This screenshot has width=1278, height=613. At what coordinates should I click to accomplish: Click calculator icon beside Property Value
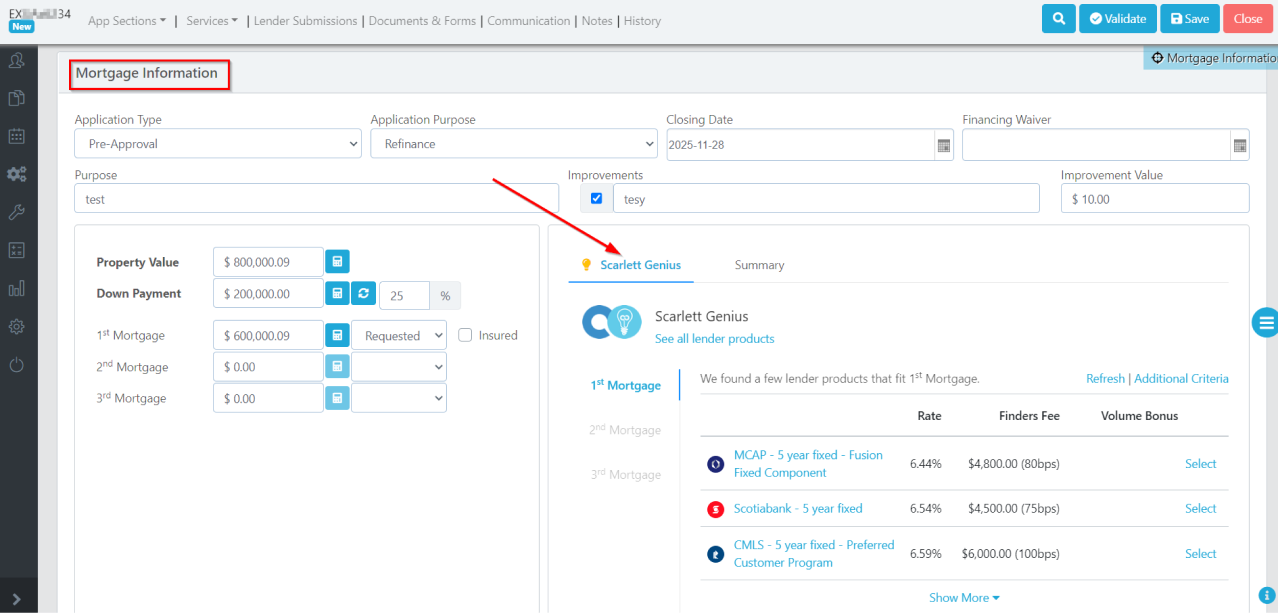[x=338, y=262]
